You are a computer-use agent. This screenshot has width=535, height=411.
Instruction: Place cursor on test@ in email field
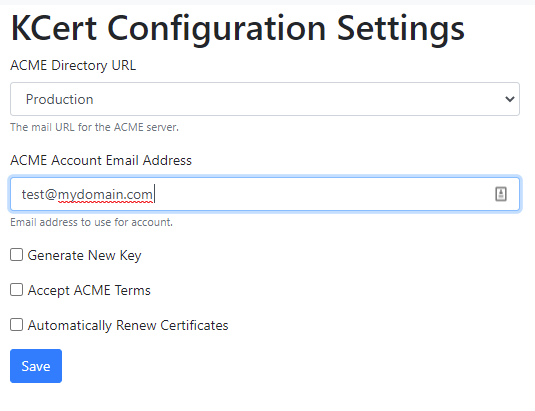pos(39,194)
